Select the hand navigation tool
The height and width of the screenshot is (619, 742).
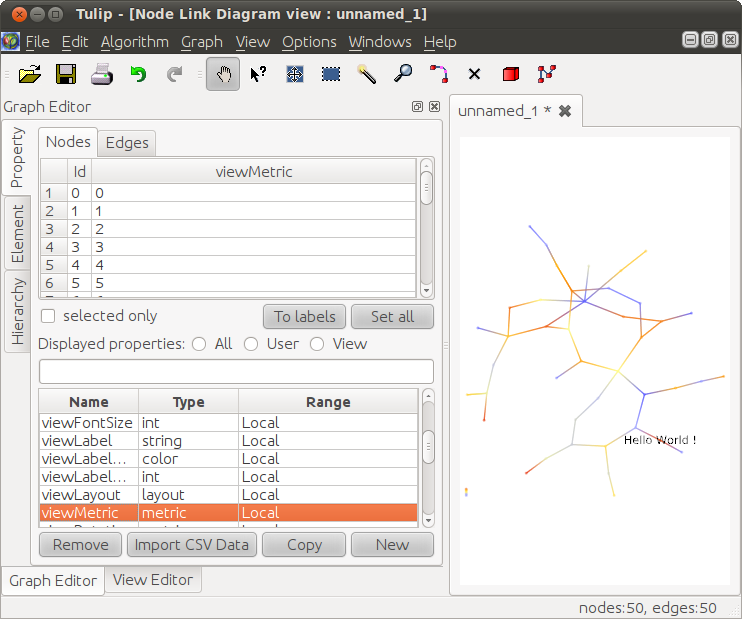[x=223, y=74]
